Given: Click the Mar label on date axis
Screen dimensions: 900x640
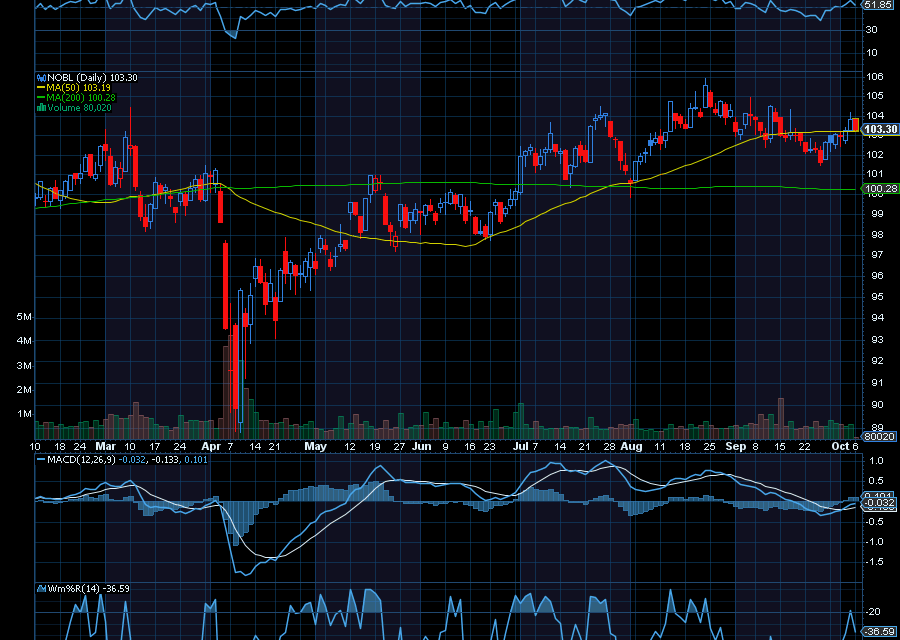Looking at the screenshot, I should [106, 446].
